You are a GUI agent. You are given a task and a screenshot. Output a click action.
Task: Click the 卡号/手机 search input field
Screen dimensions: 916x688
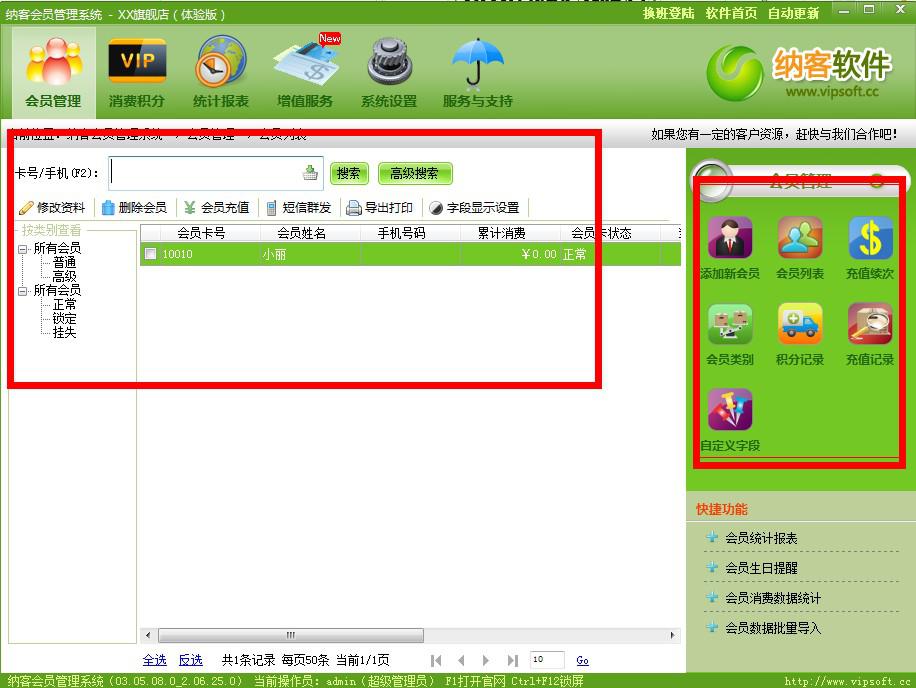[x=205, y=173]
